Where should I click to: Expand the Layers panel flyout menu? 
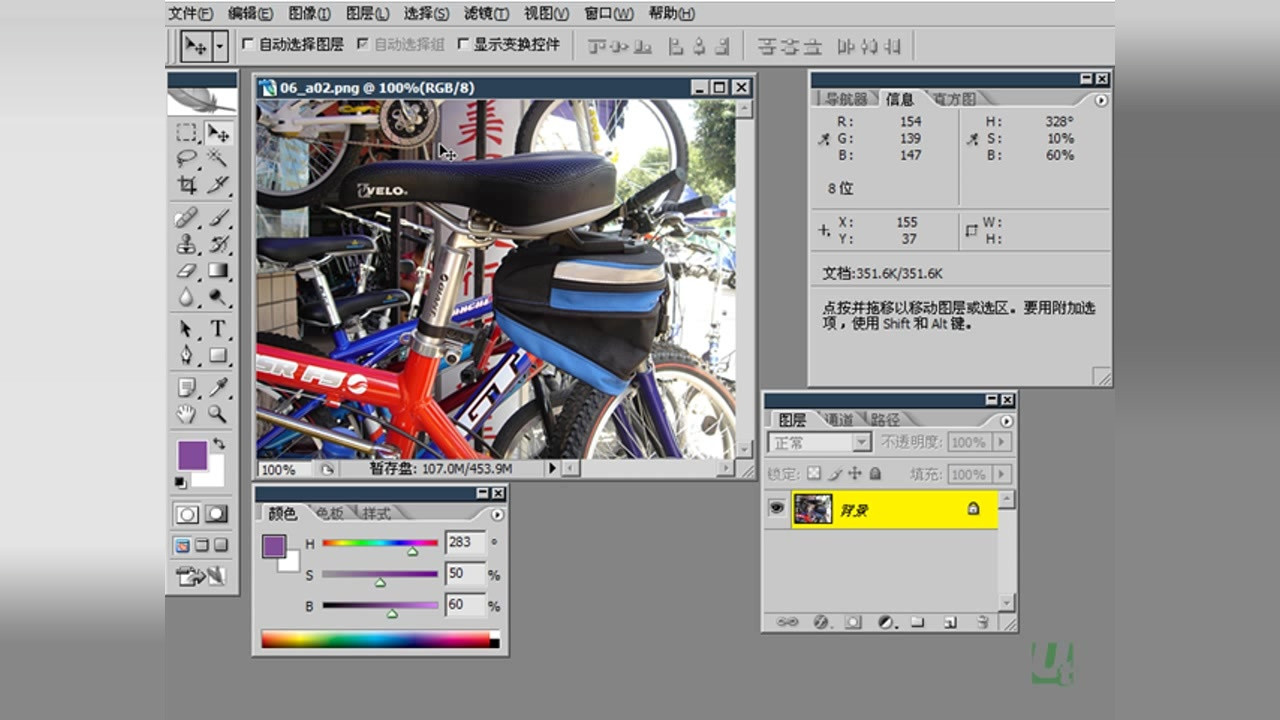tap(1006, 420)
